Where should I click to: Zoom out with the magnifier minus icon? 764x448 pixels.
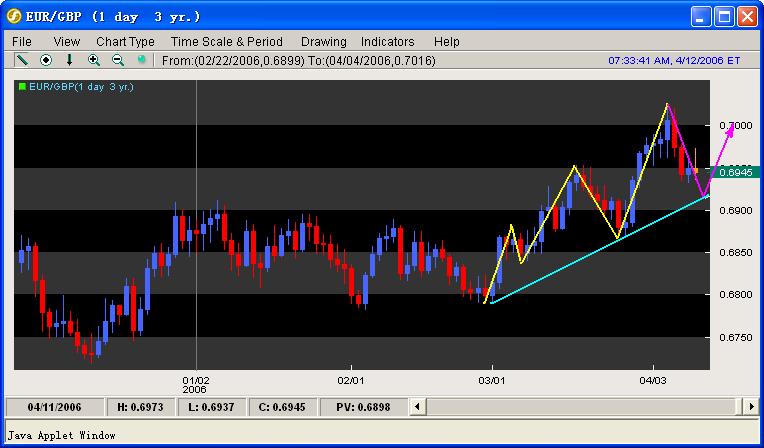pyautogui.click(x=118, y=60)
